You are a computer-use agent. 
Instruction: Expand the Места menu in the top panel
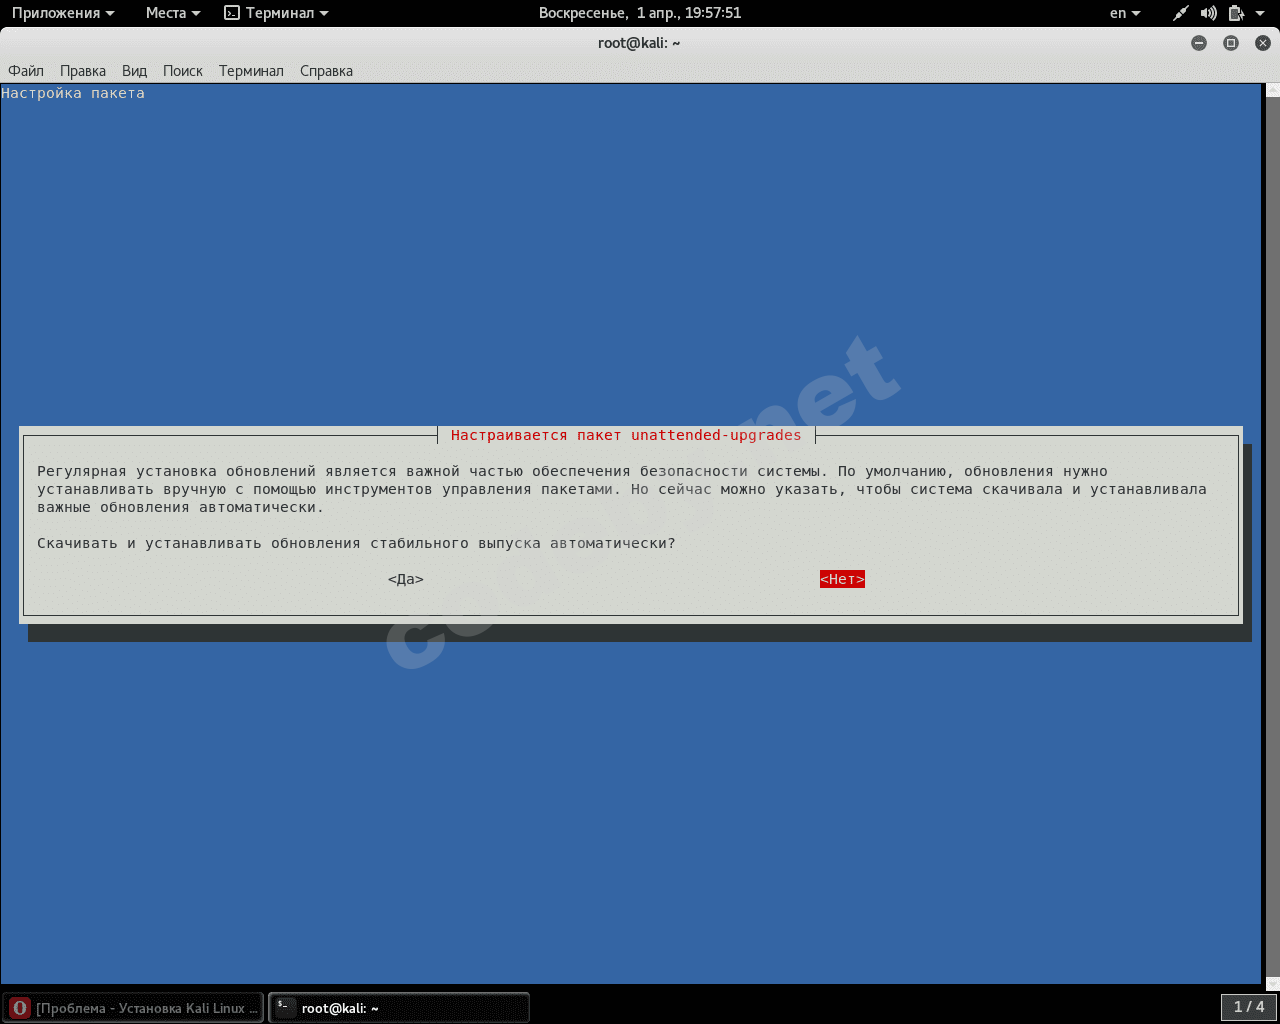[x=173, y=13]
